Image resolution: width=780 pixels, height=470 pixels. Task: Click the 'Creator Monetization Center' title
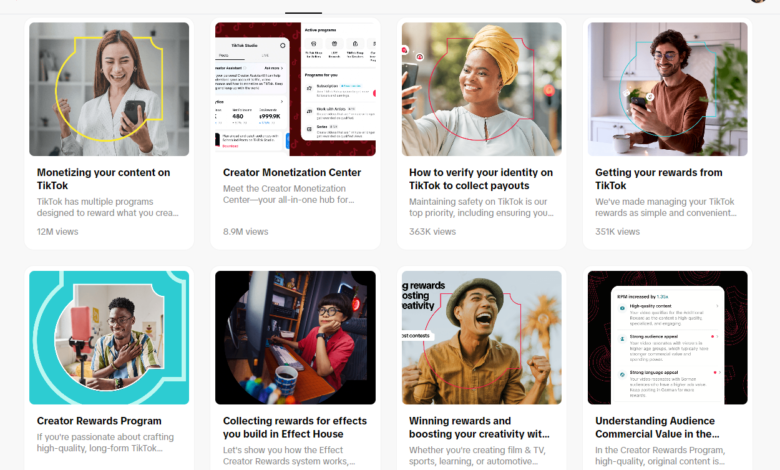292,173
